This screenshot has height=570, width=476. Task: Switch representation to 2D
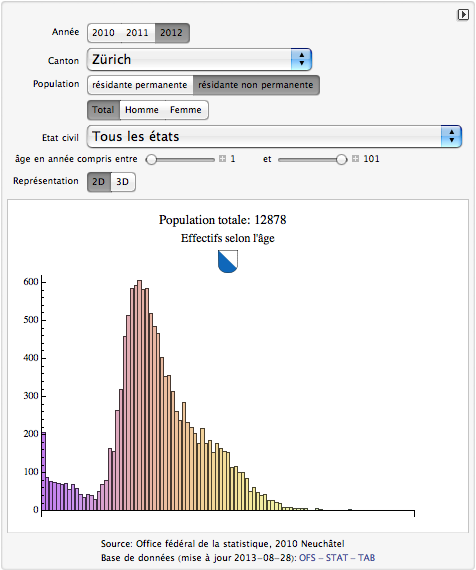click(99, 182)
